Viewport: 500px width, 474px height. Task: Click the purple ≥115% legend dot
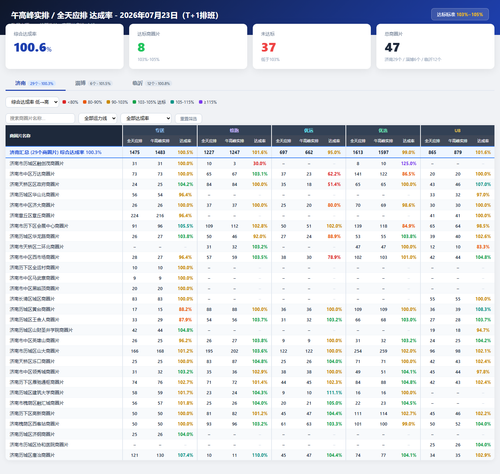(x=201, y=102)
